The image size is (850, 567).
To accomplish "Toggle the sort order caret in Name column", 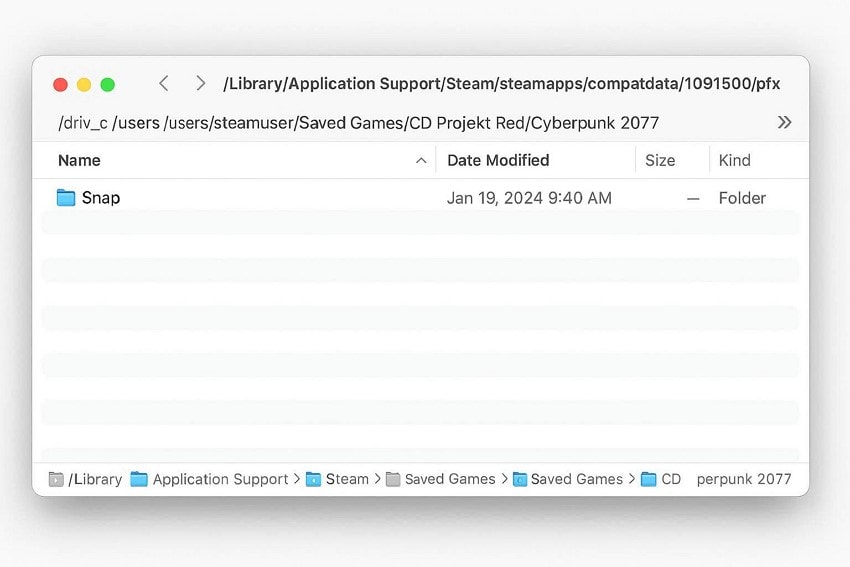I will coord(421,160).
